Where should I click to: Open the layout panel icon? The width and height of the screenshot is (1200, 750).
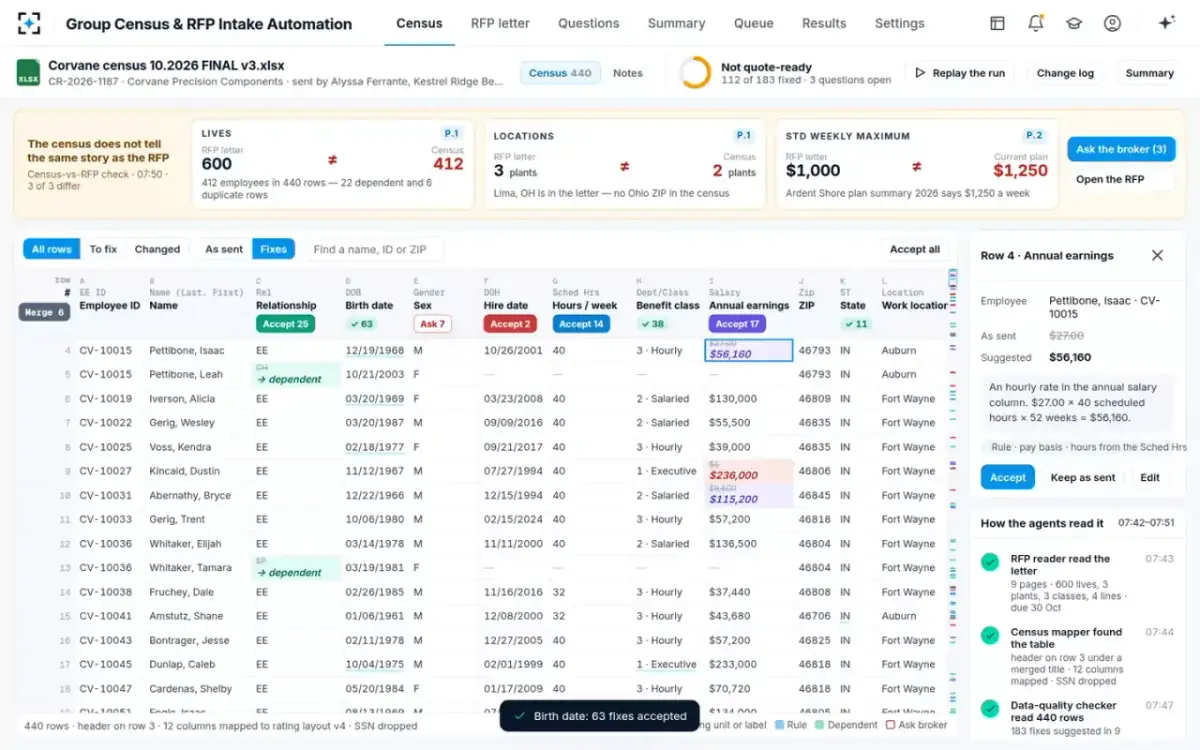coord(997,23)
